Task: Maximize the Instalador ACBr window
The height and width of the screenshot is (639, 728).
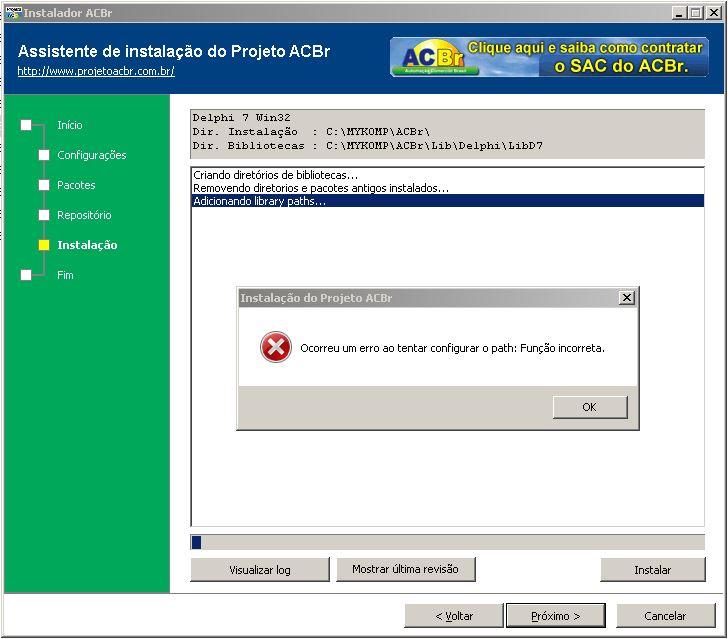Action: tap(696, 13)
